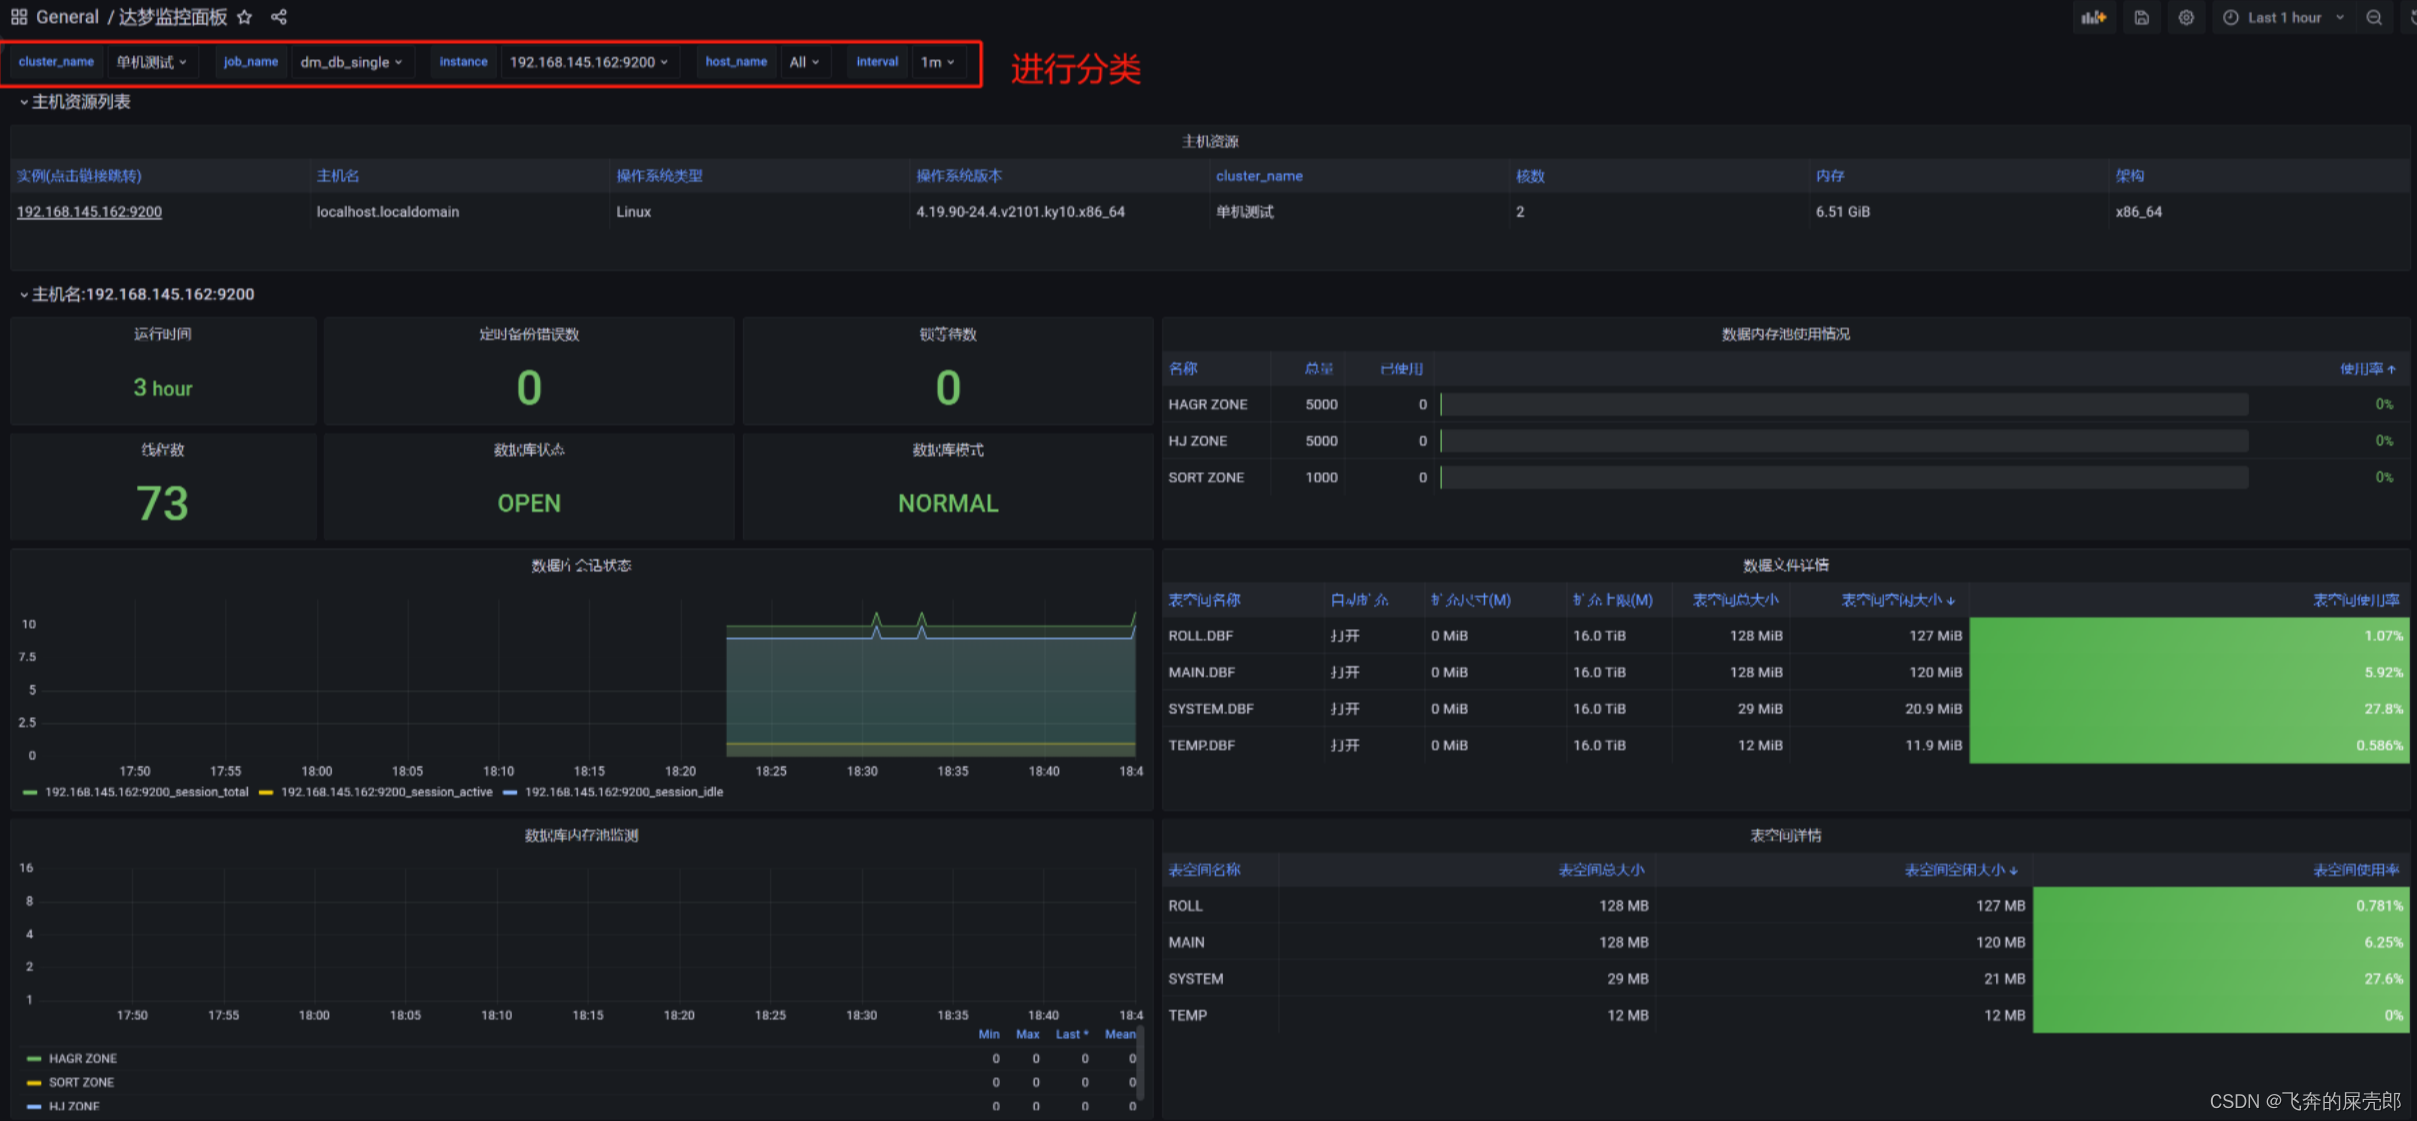This screenshot has height=1121, width=2417.
Task: Sort legend by Mean column
Action: [x=1120, y=1034]
